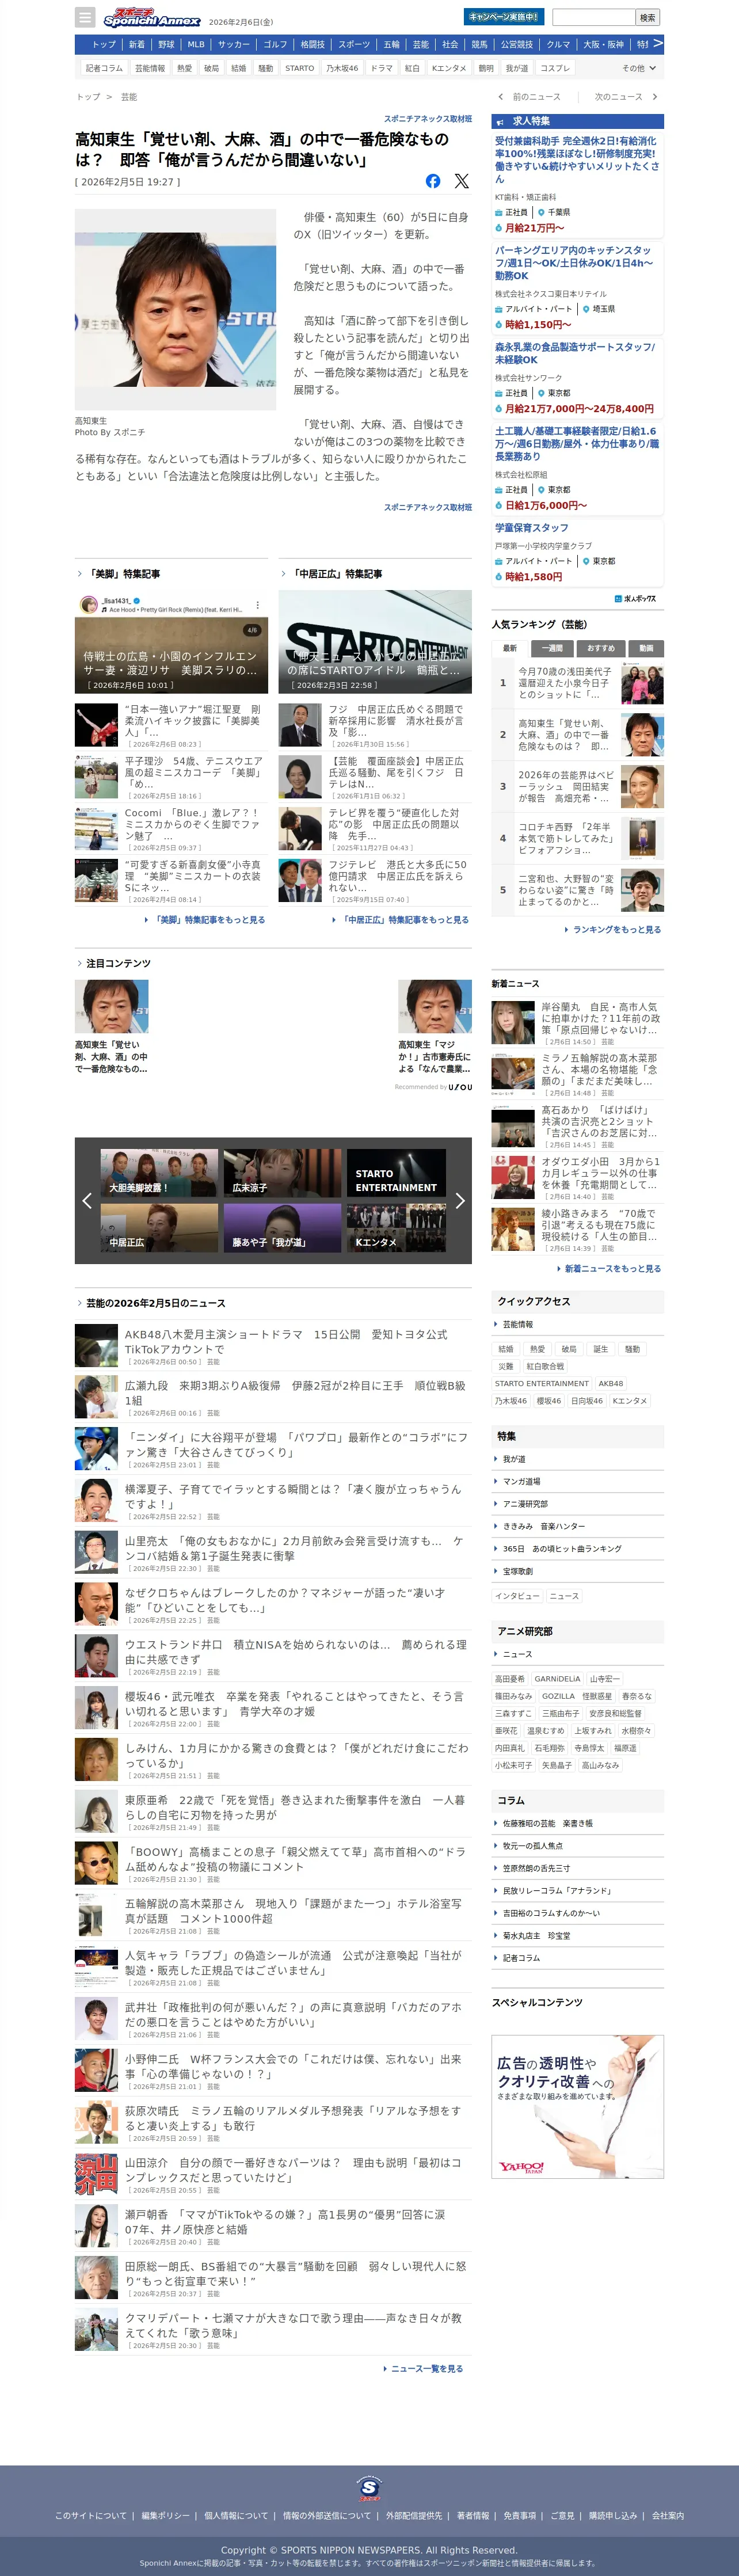This screenshot has height=2576, width=739.
Task: Open 受付兼歯科助手 job listing
Action: point(577,160)
